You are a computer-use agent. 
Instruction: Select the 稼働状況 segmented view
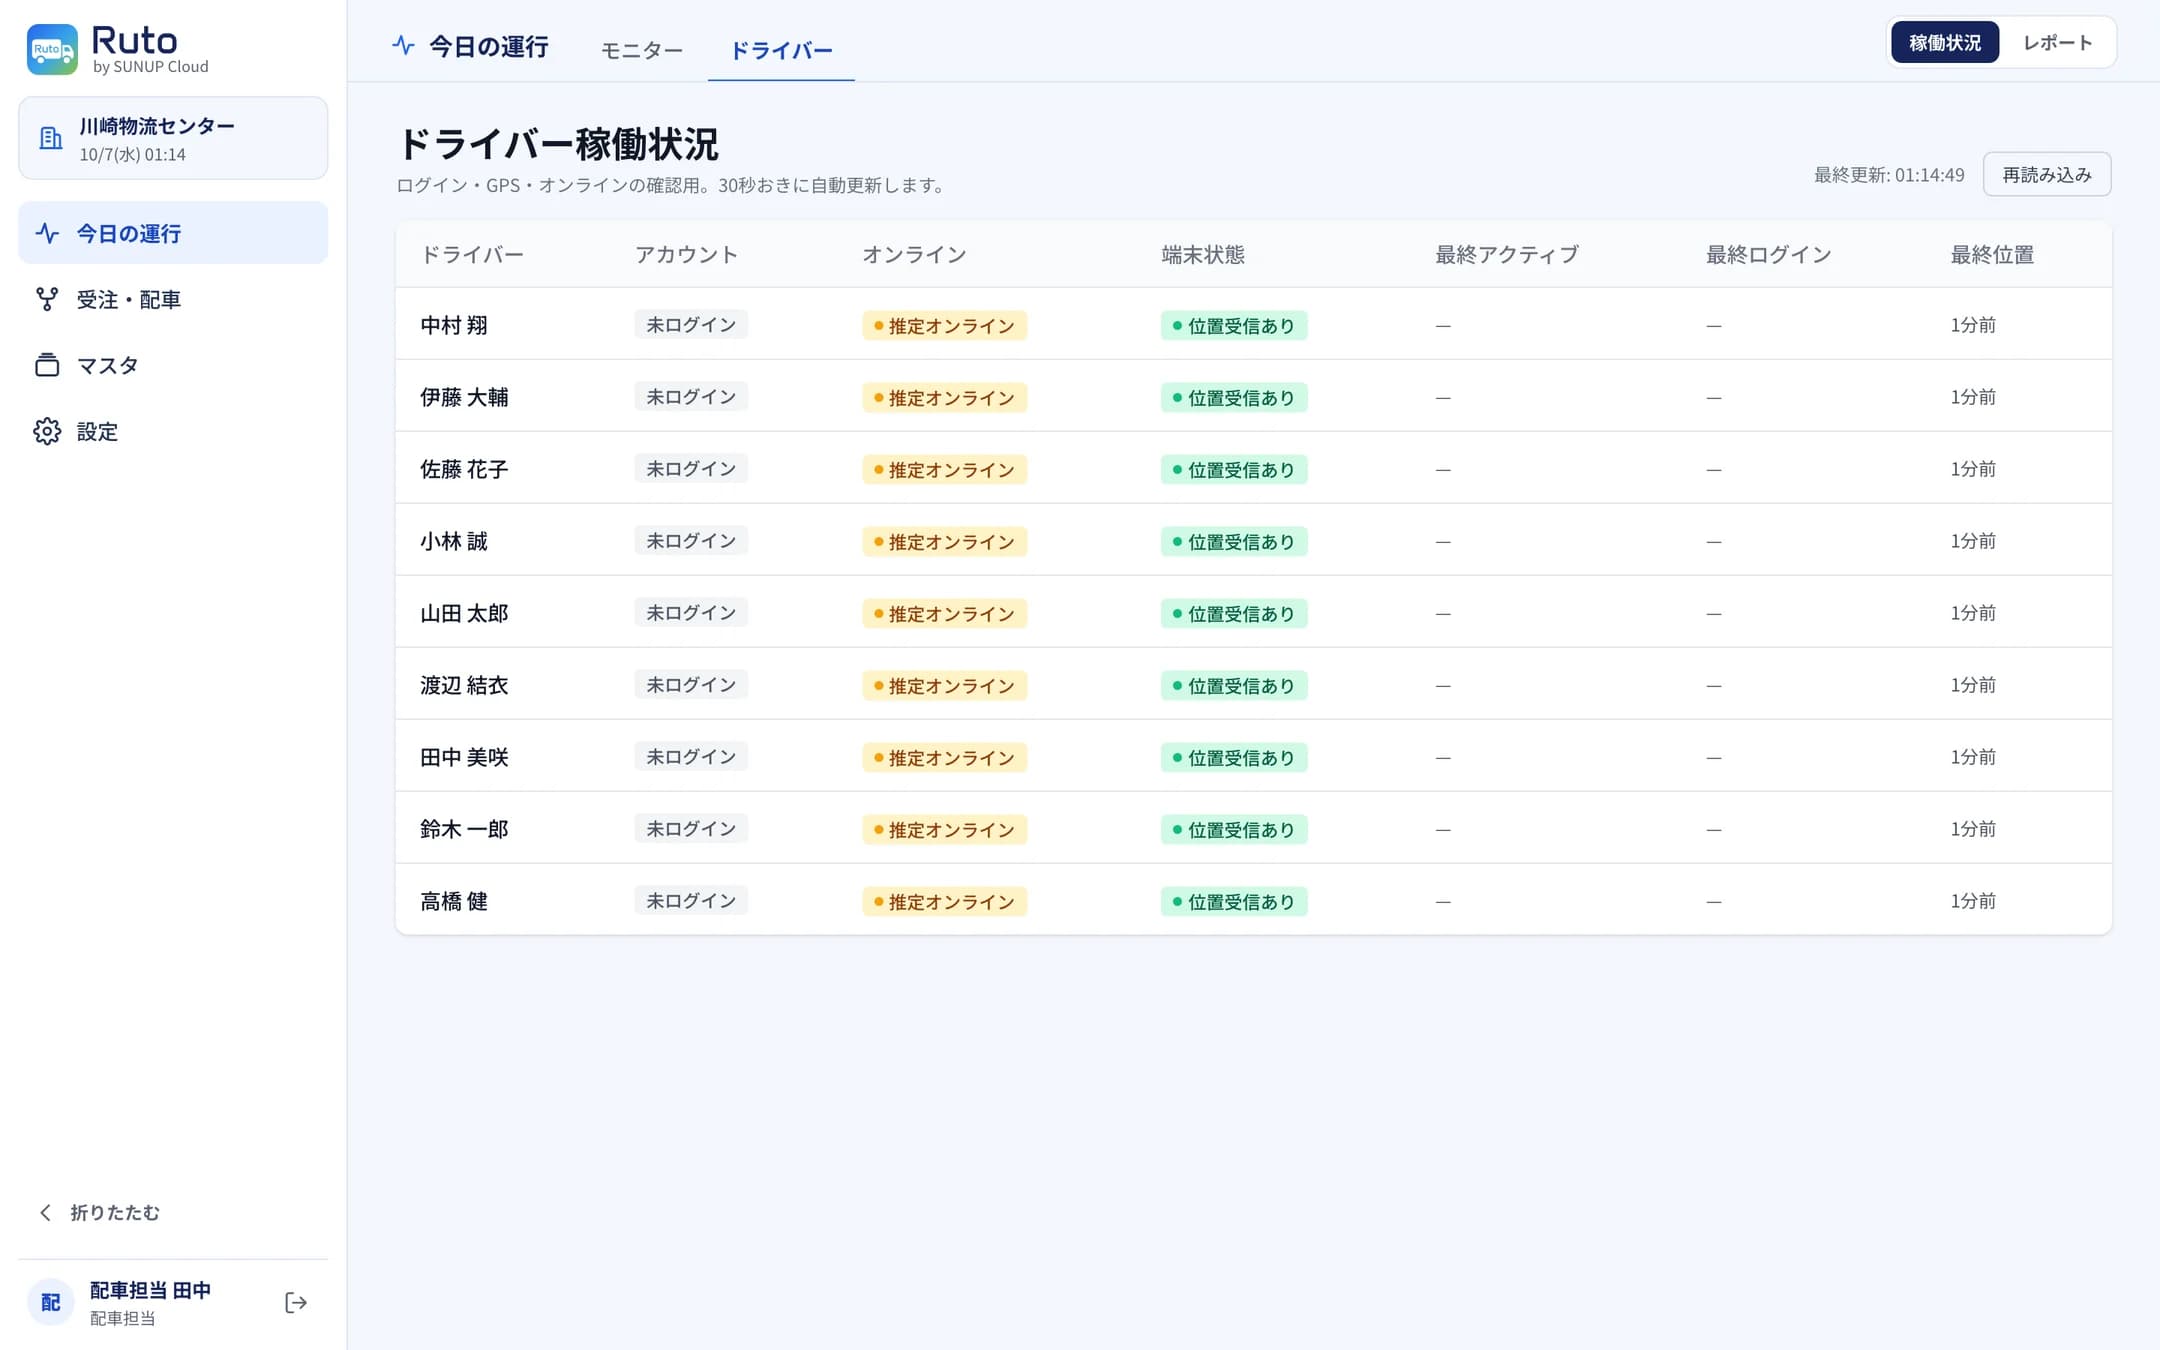(1945, 42)
